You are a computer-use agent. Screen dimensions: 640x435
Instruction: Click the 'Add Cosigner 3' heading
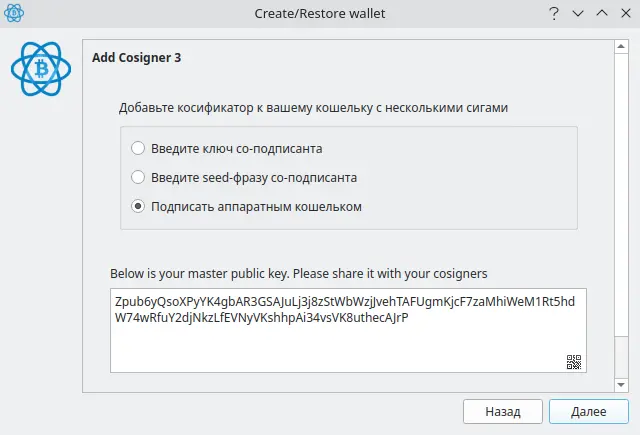click(x=136, y=58)
